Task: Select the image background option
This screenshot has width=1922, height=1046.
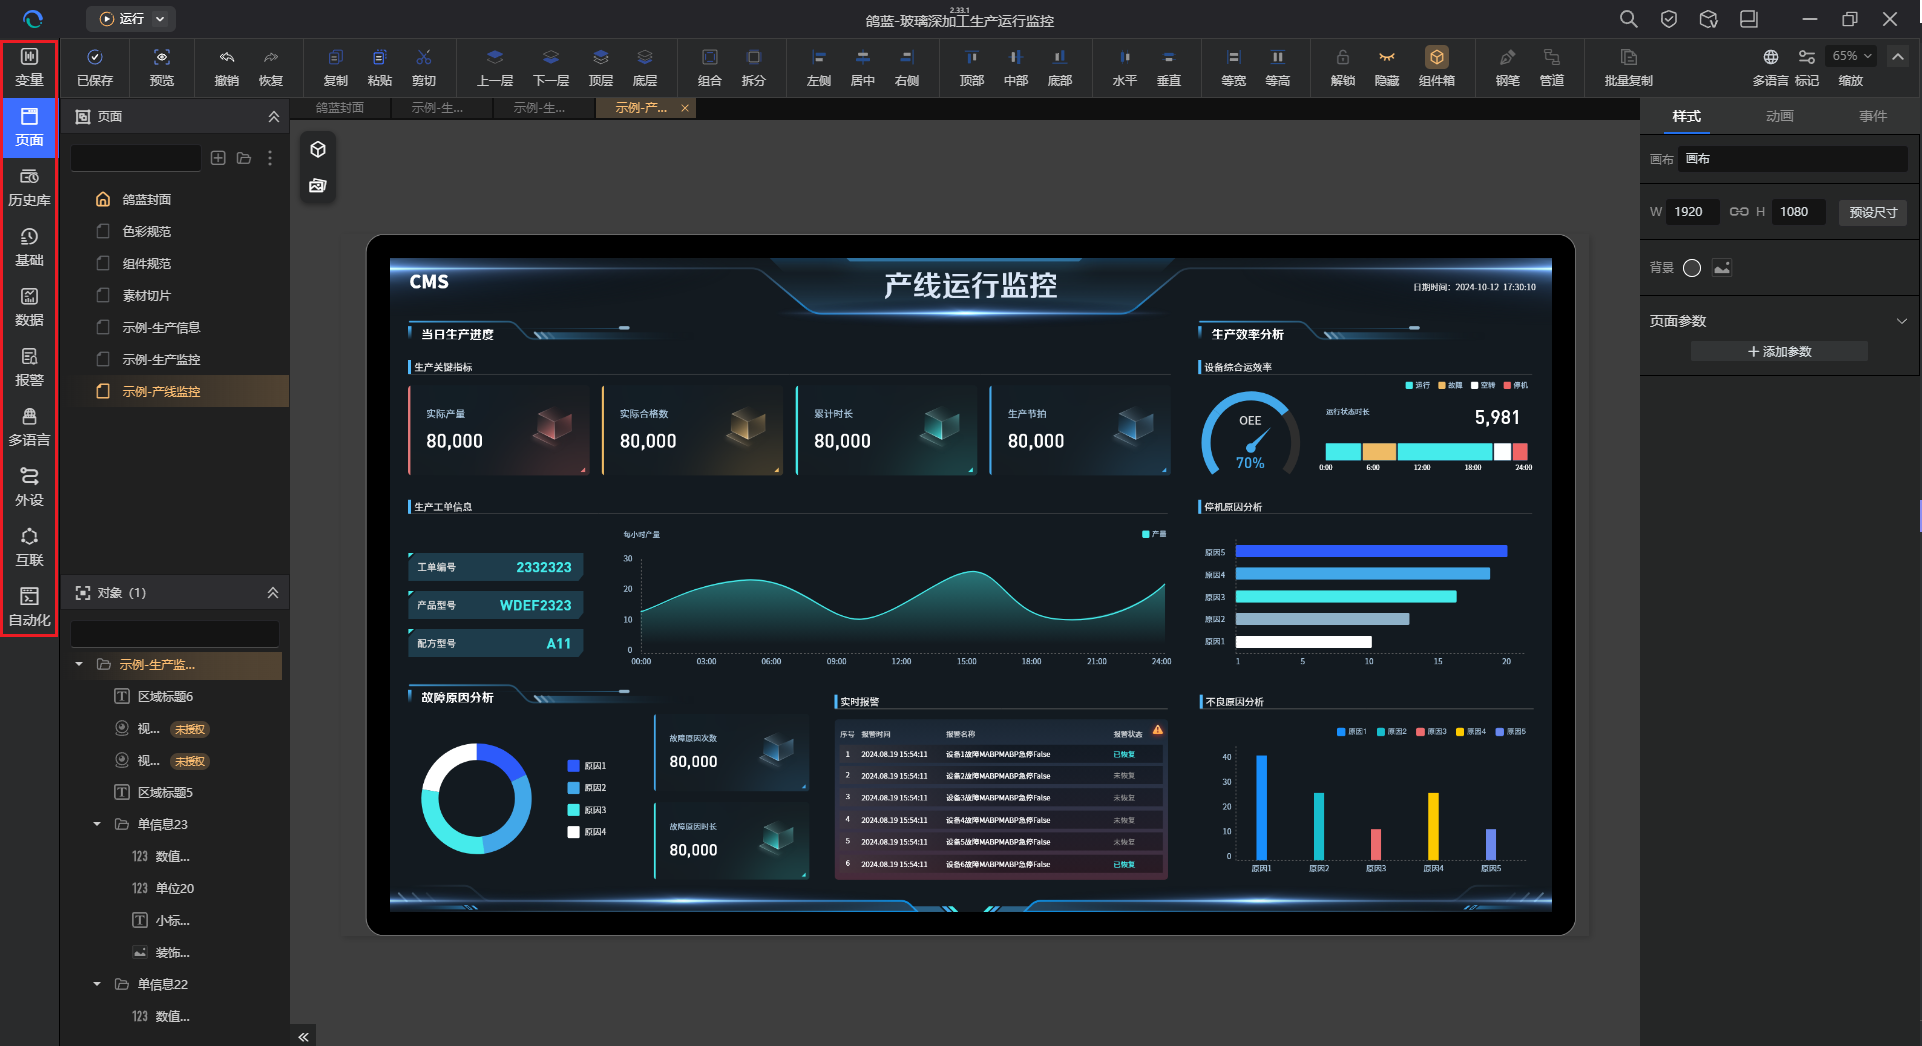Action: [1722, 268]
